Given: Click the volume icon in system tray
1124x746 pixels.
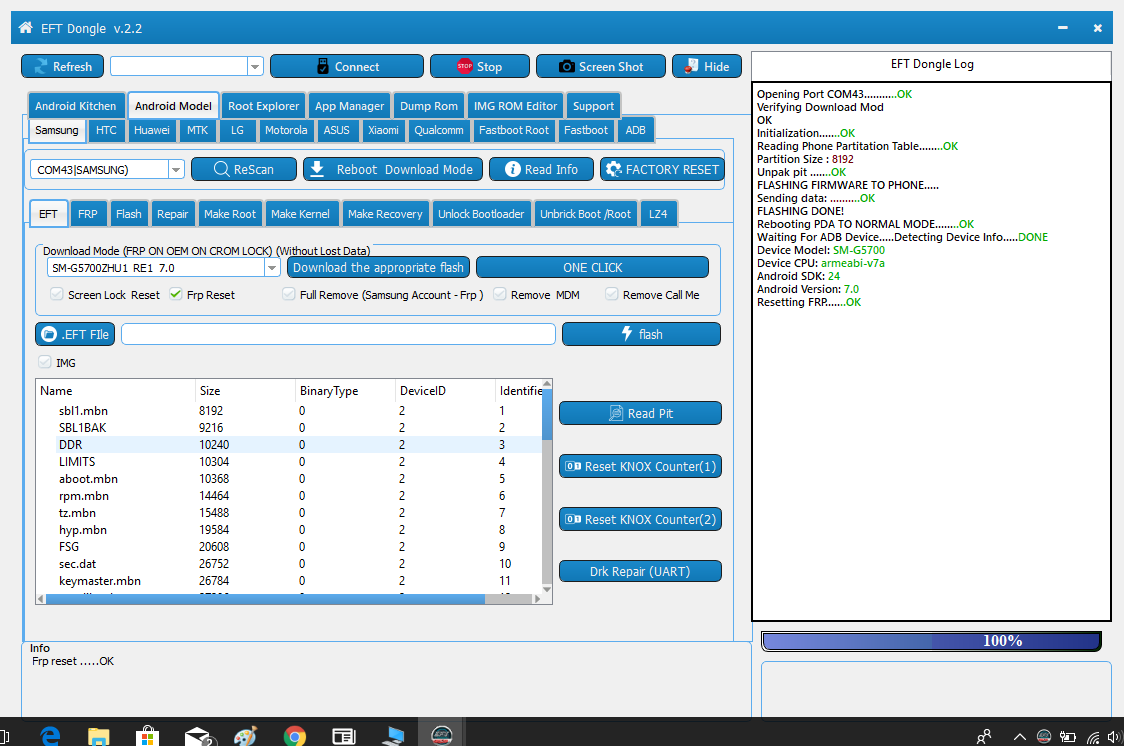Looking at the screenshot, I should coord(1114,736).
